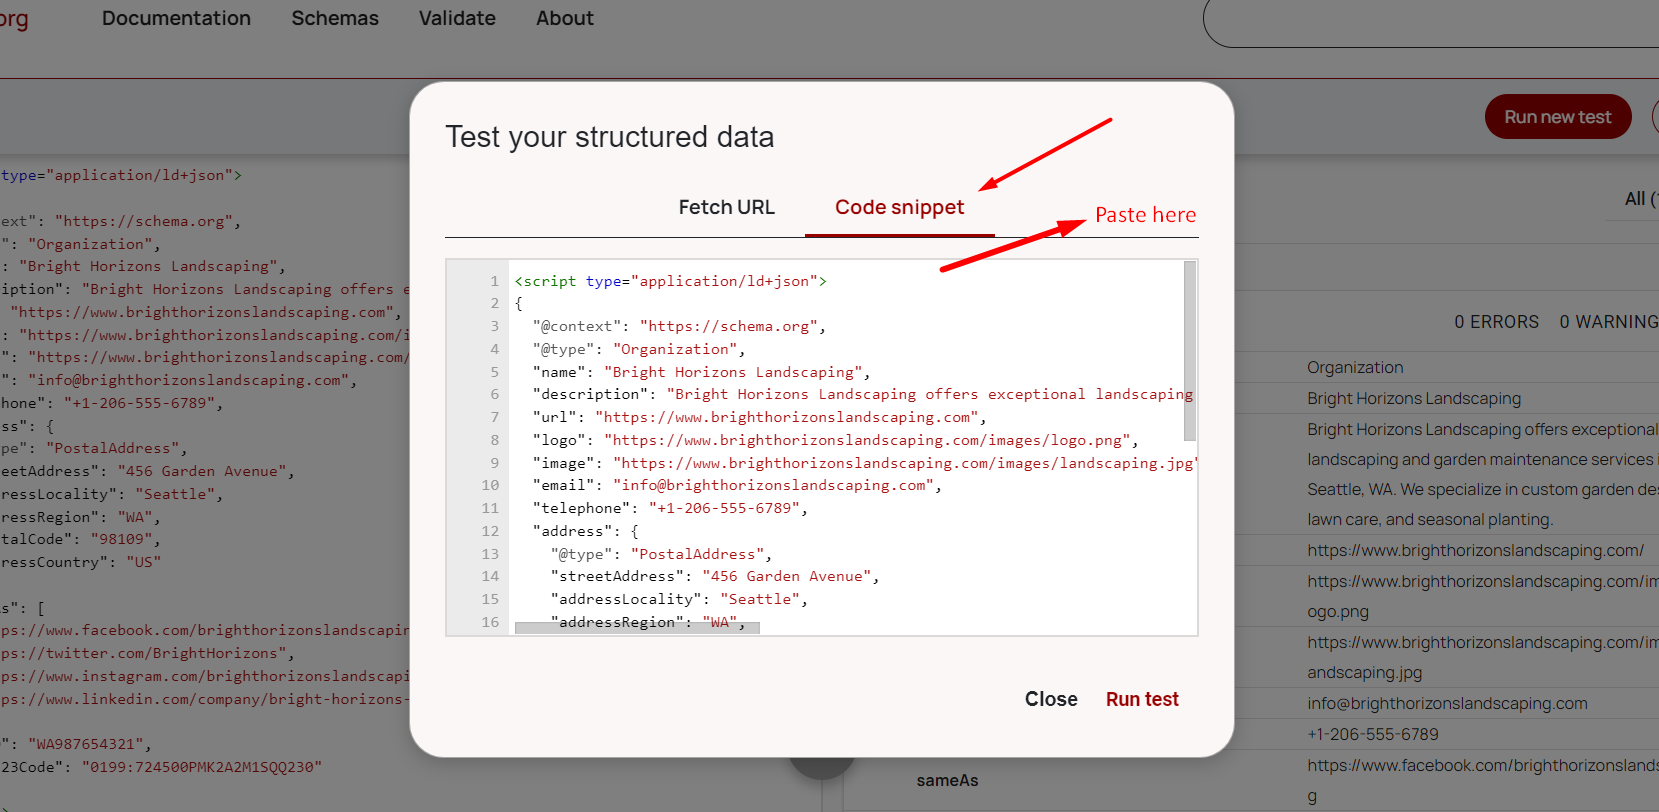The width and height of the screenshot is (1659, 812).
Task: Click the linkedin.com company URL in background code
Action: pyautogui.click(x=205, y=699)
